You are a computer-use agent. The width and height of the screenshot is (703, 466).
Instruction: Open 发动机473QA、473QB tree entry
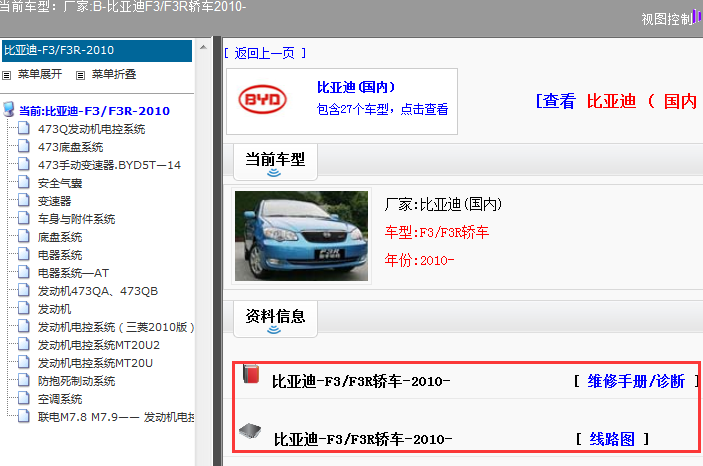[98, 291]
